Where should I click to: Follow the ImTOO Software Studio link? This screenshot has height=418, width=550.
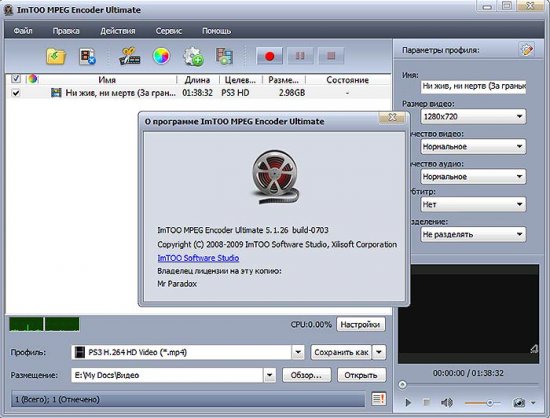[198, 258]
